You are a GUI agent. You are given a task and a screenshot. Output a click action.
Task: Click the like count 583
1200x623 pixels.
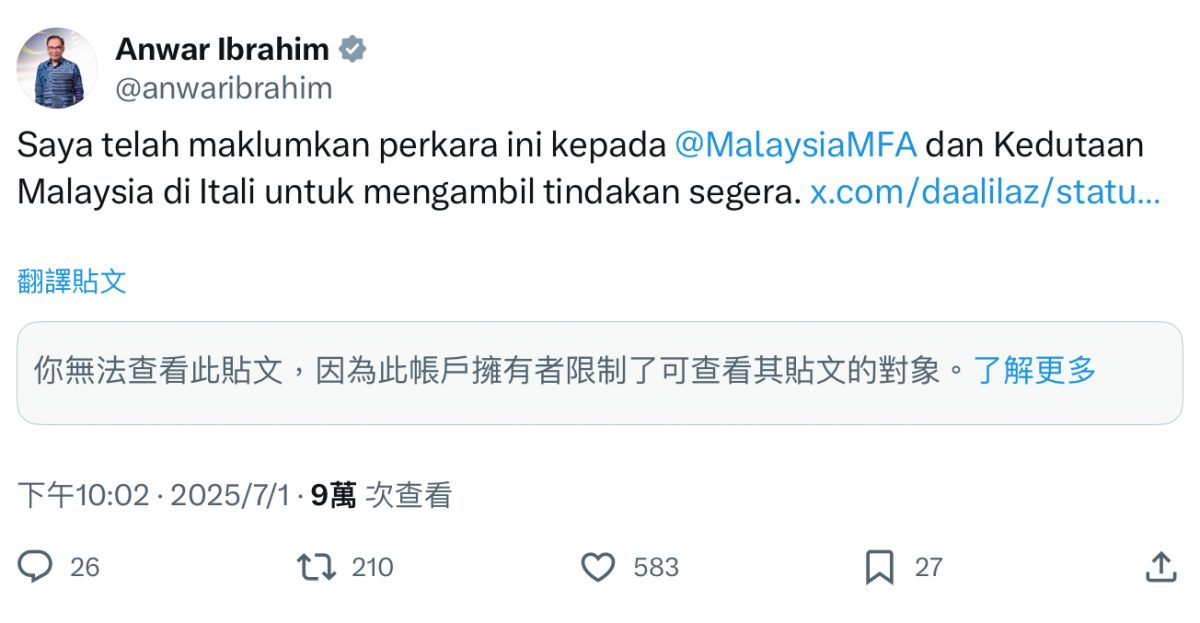656,568
